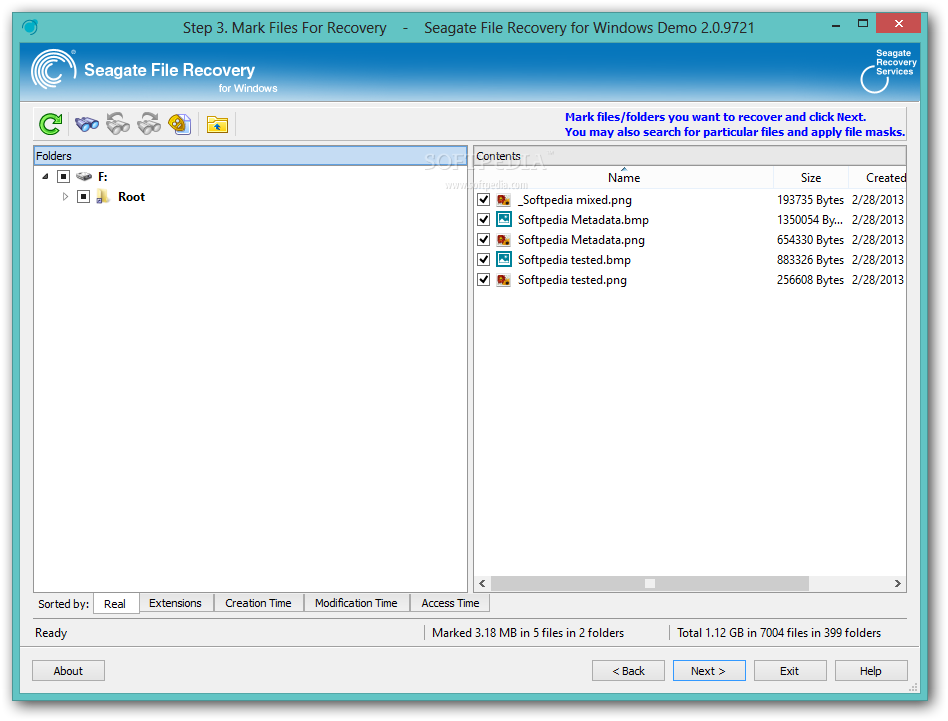Sort by the Created column header
The image size is (948, 721).
878,178
